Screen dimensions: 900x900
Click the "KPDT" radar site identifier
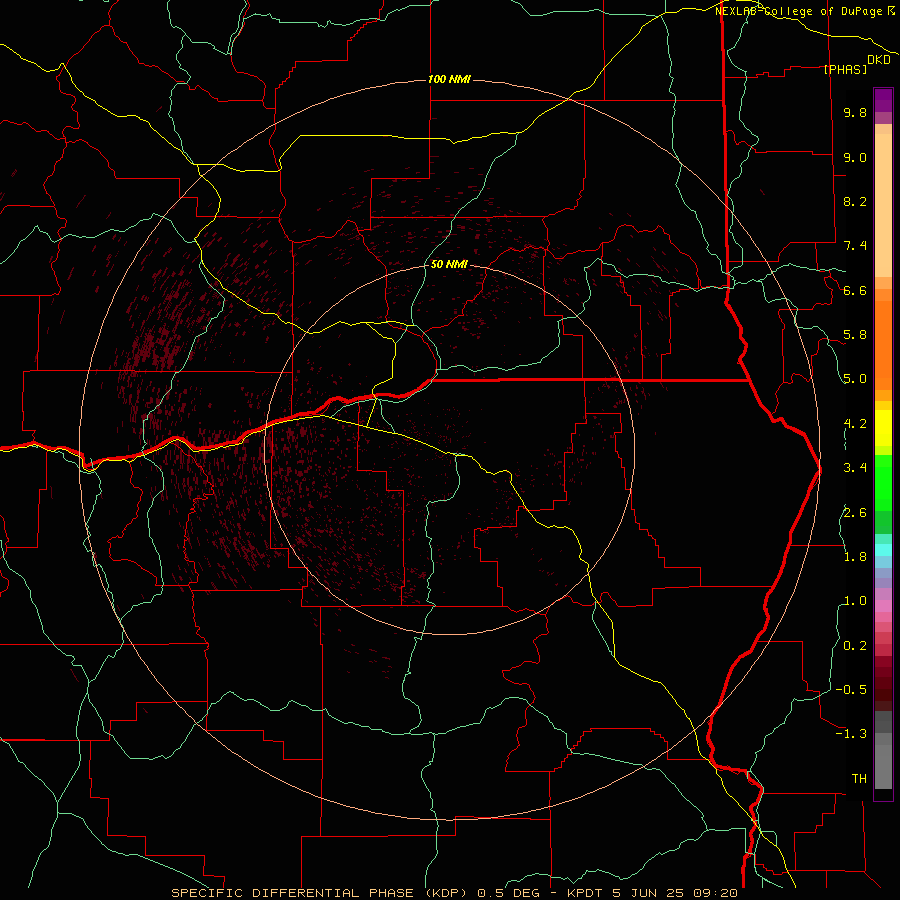[587, 893]
